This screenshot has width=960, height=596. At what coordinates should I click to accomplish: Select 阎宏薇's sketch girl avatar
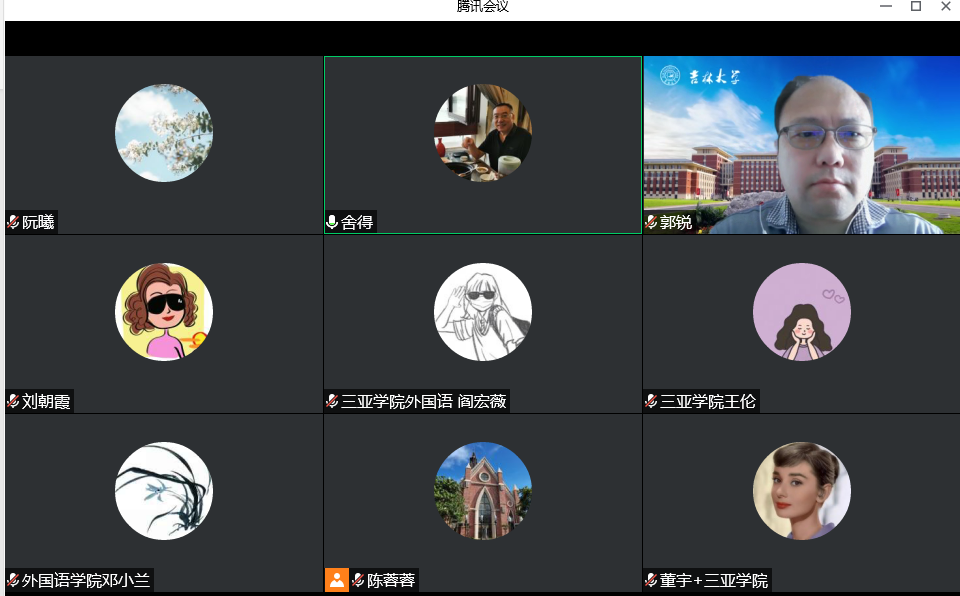coord(483,312)
